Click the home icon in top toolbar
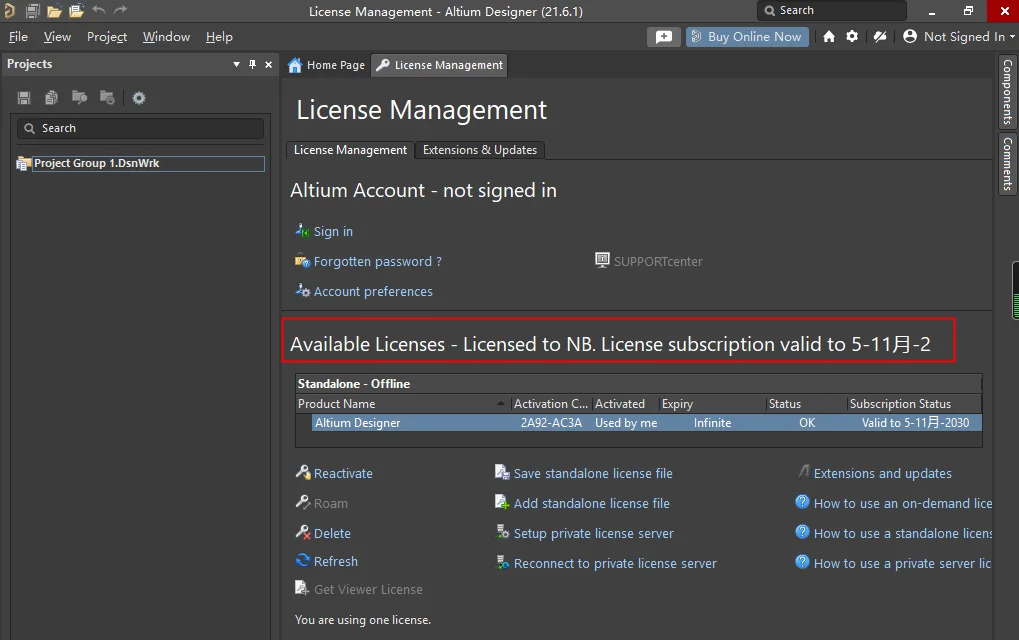This screenshot has height=640, width=1019. click(829, 37)
